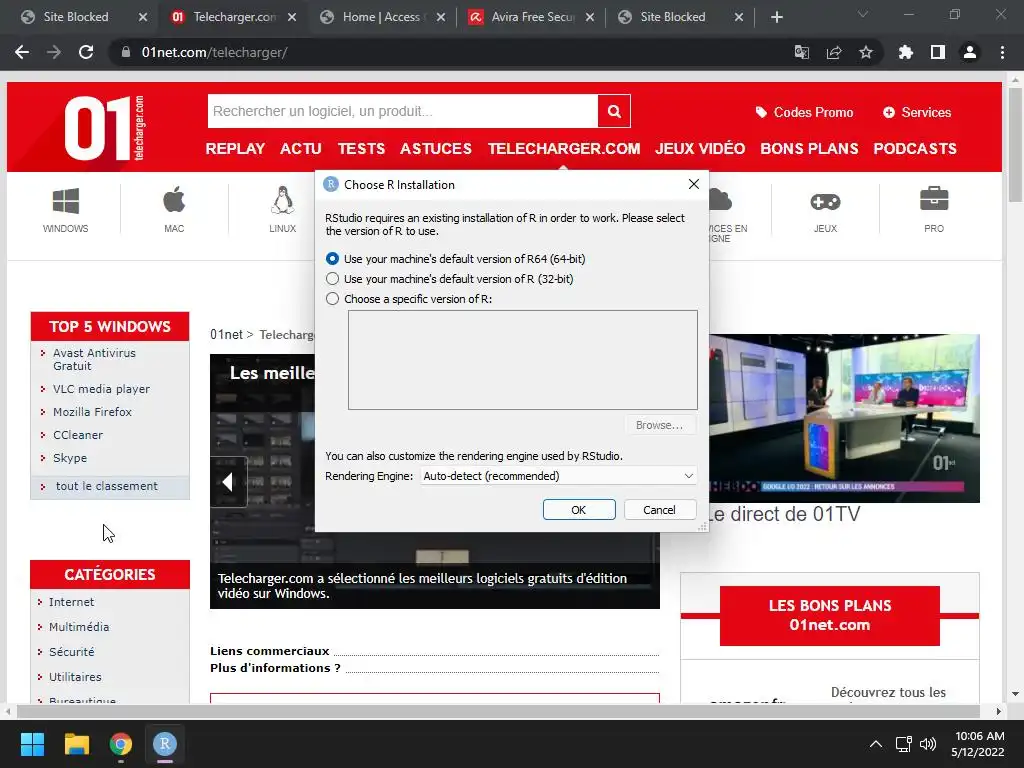Bookmark this page with star icon
Image resolution: width=1024 pixels, height=768 pixels.
[866, 52]
